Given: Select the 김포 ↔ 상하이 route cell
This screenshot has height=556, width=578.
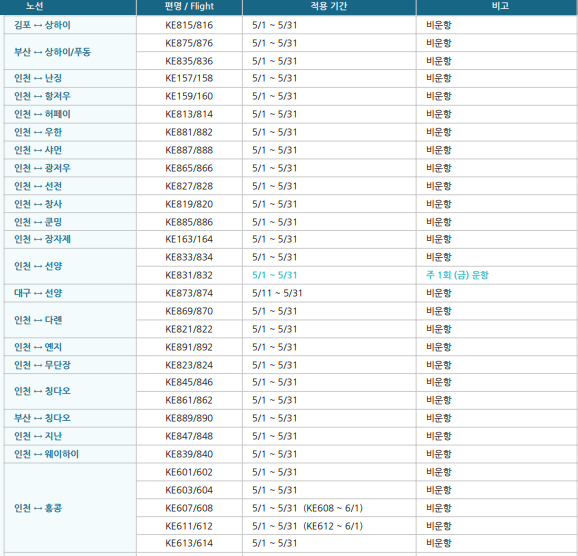Looking at the screenshot, I should coord(70,25).
